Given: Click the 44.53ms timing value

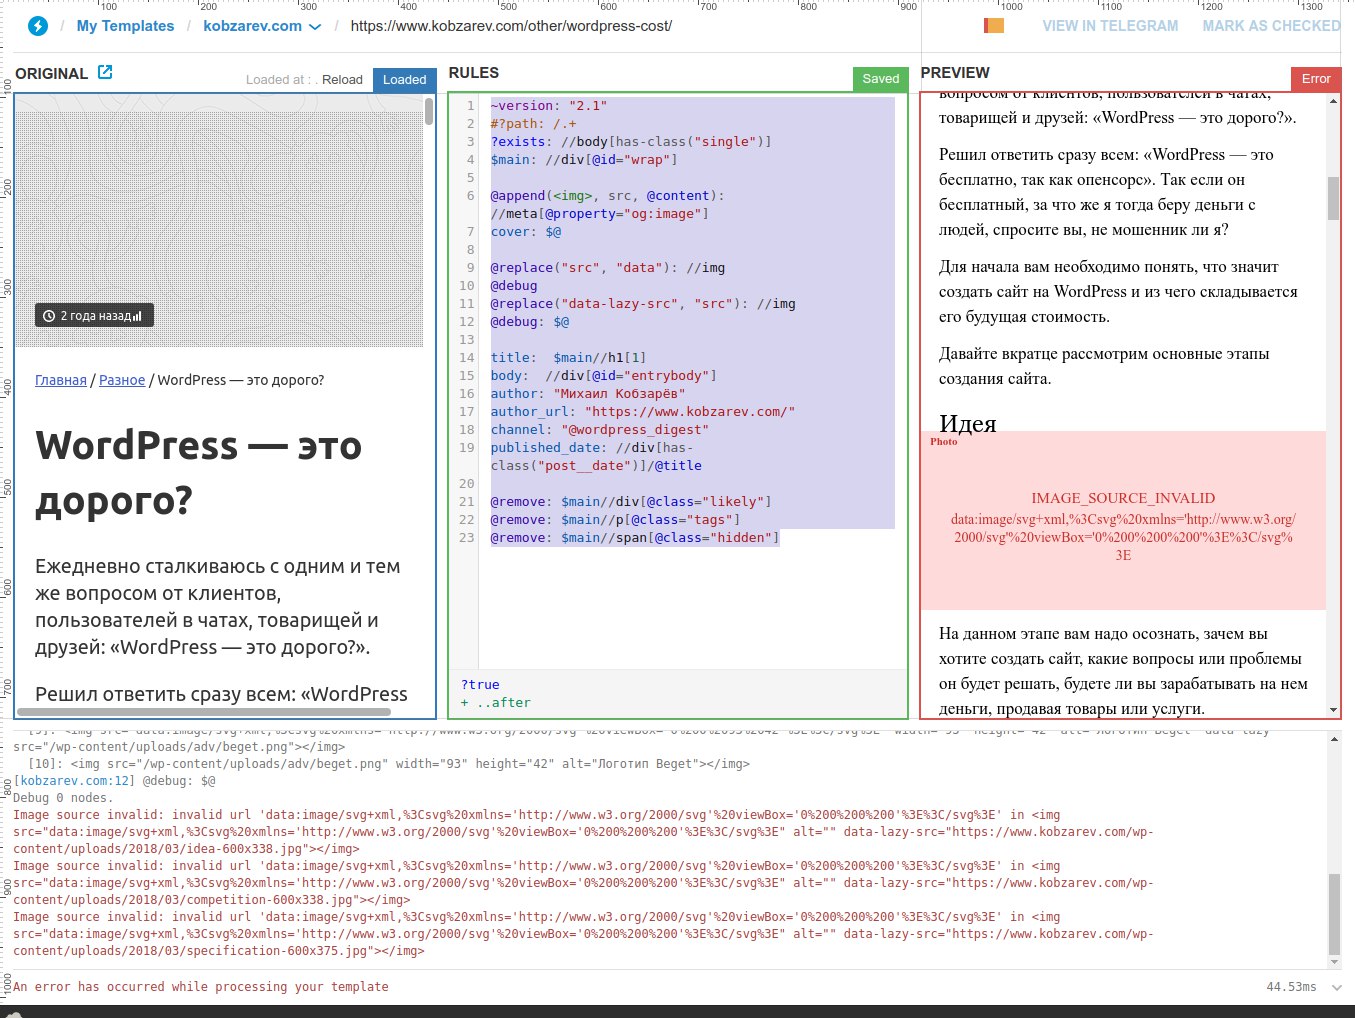Looking at the screenshot, I should click(1291, 987).
